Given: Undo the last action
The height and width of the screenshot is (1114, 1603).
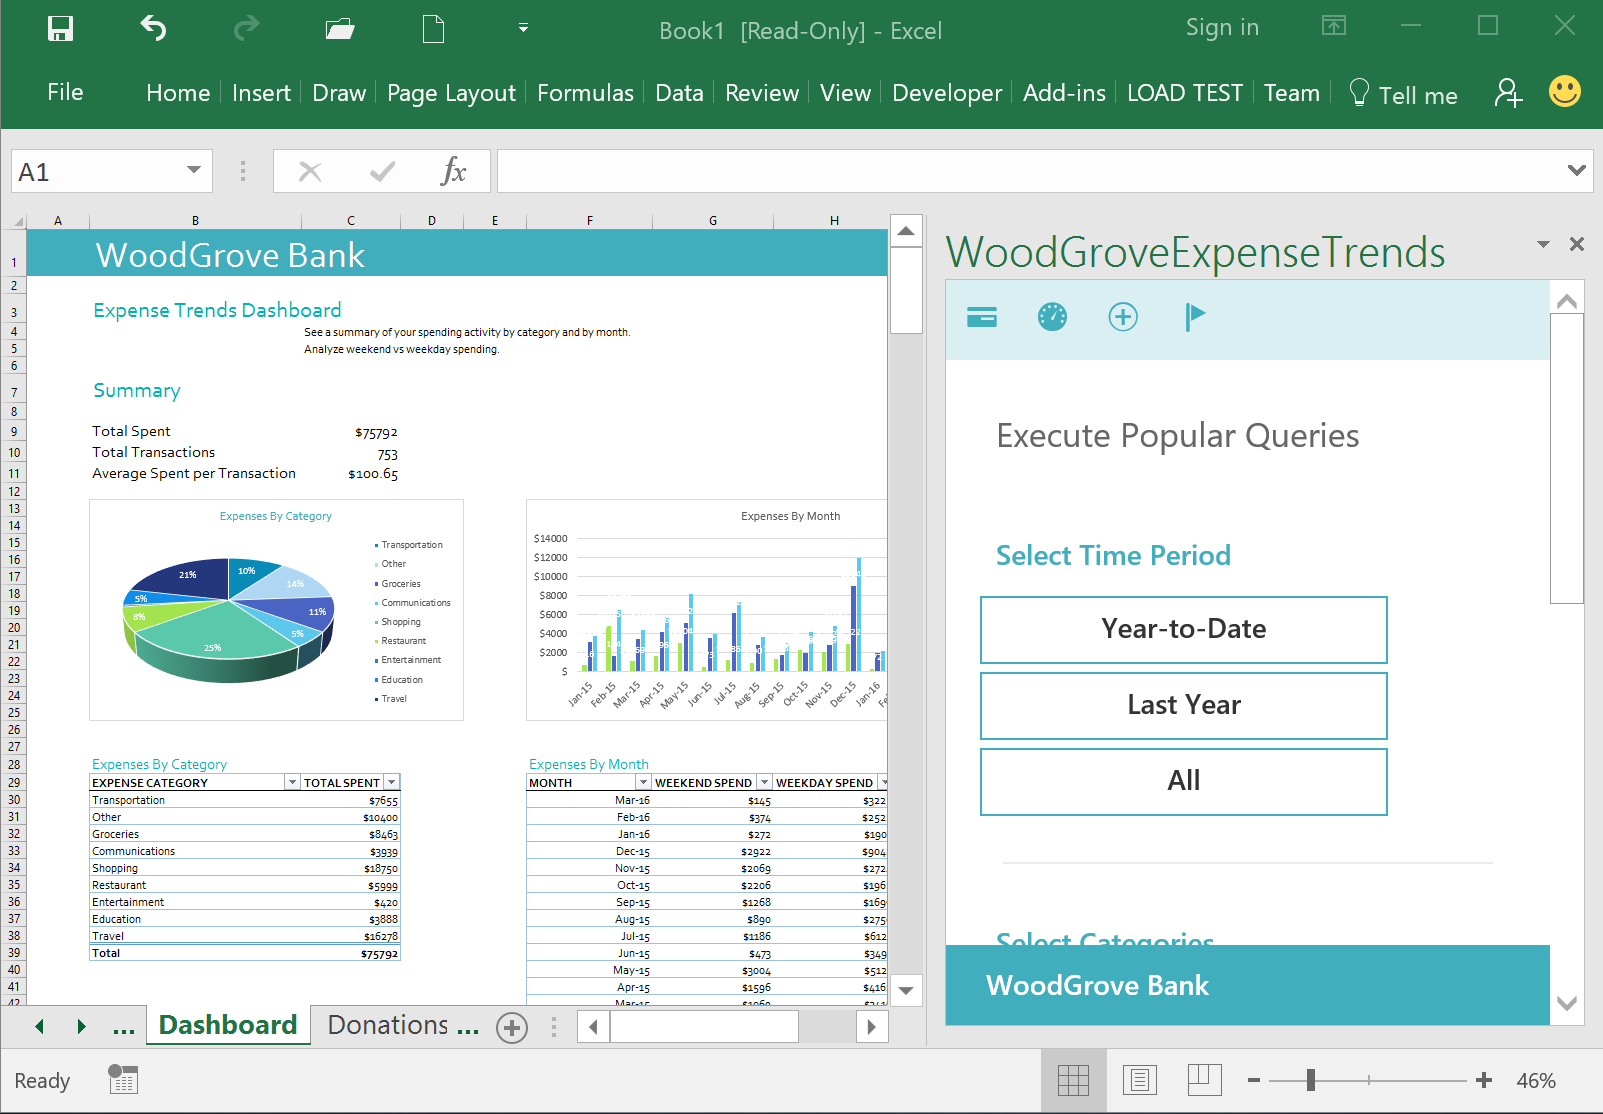Looking at the screenshot, I should tap(153, 28).
